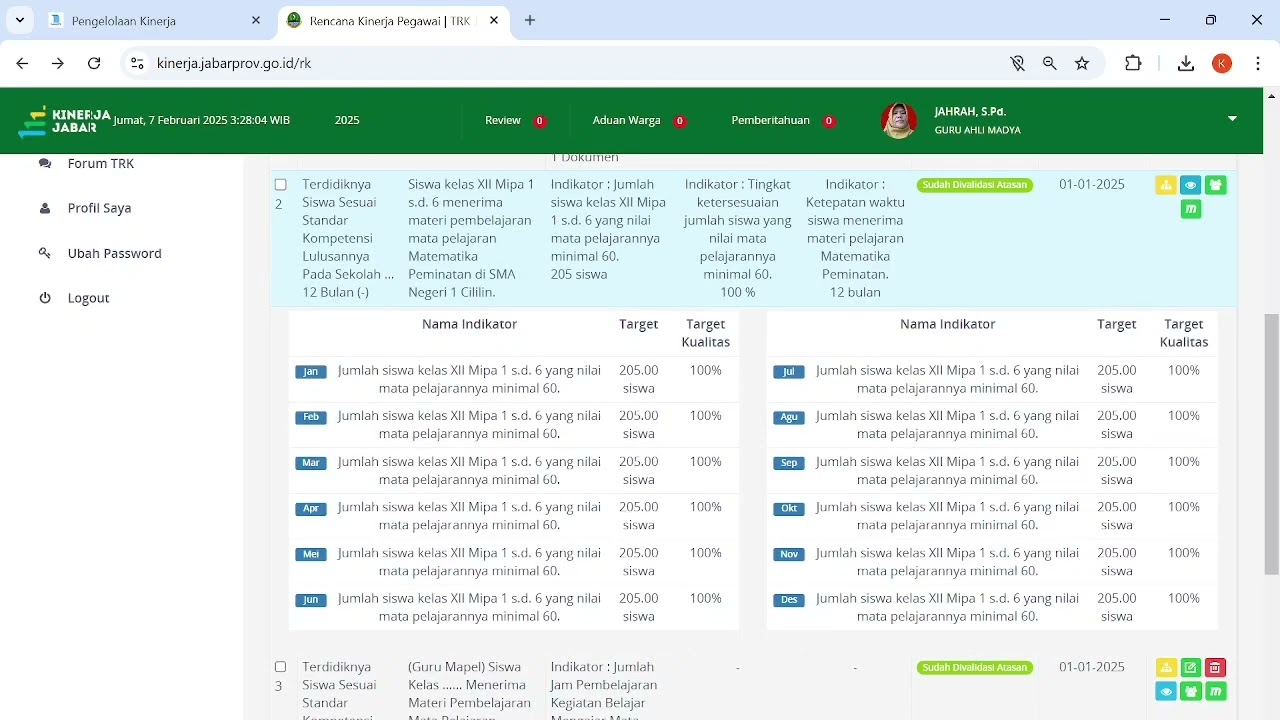Click the Nov month badge

pyautogui.click(x=789, y=554)
